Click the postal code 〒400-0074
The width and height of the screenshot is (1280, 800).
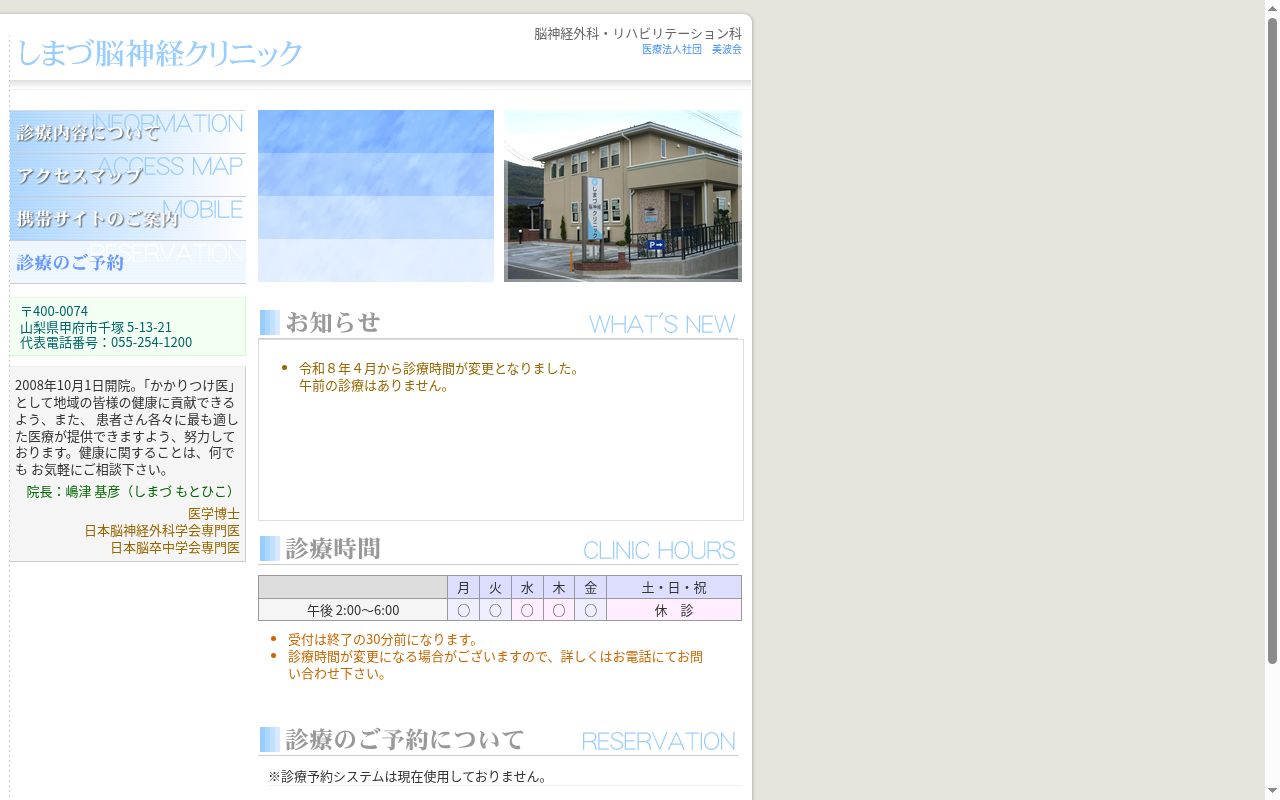(x=54, y=311)
